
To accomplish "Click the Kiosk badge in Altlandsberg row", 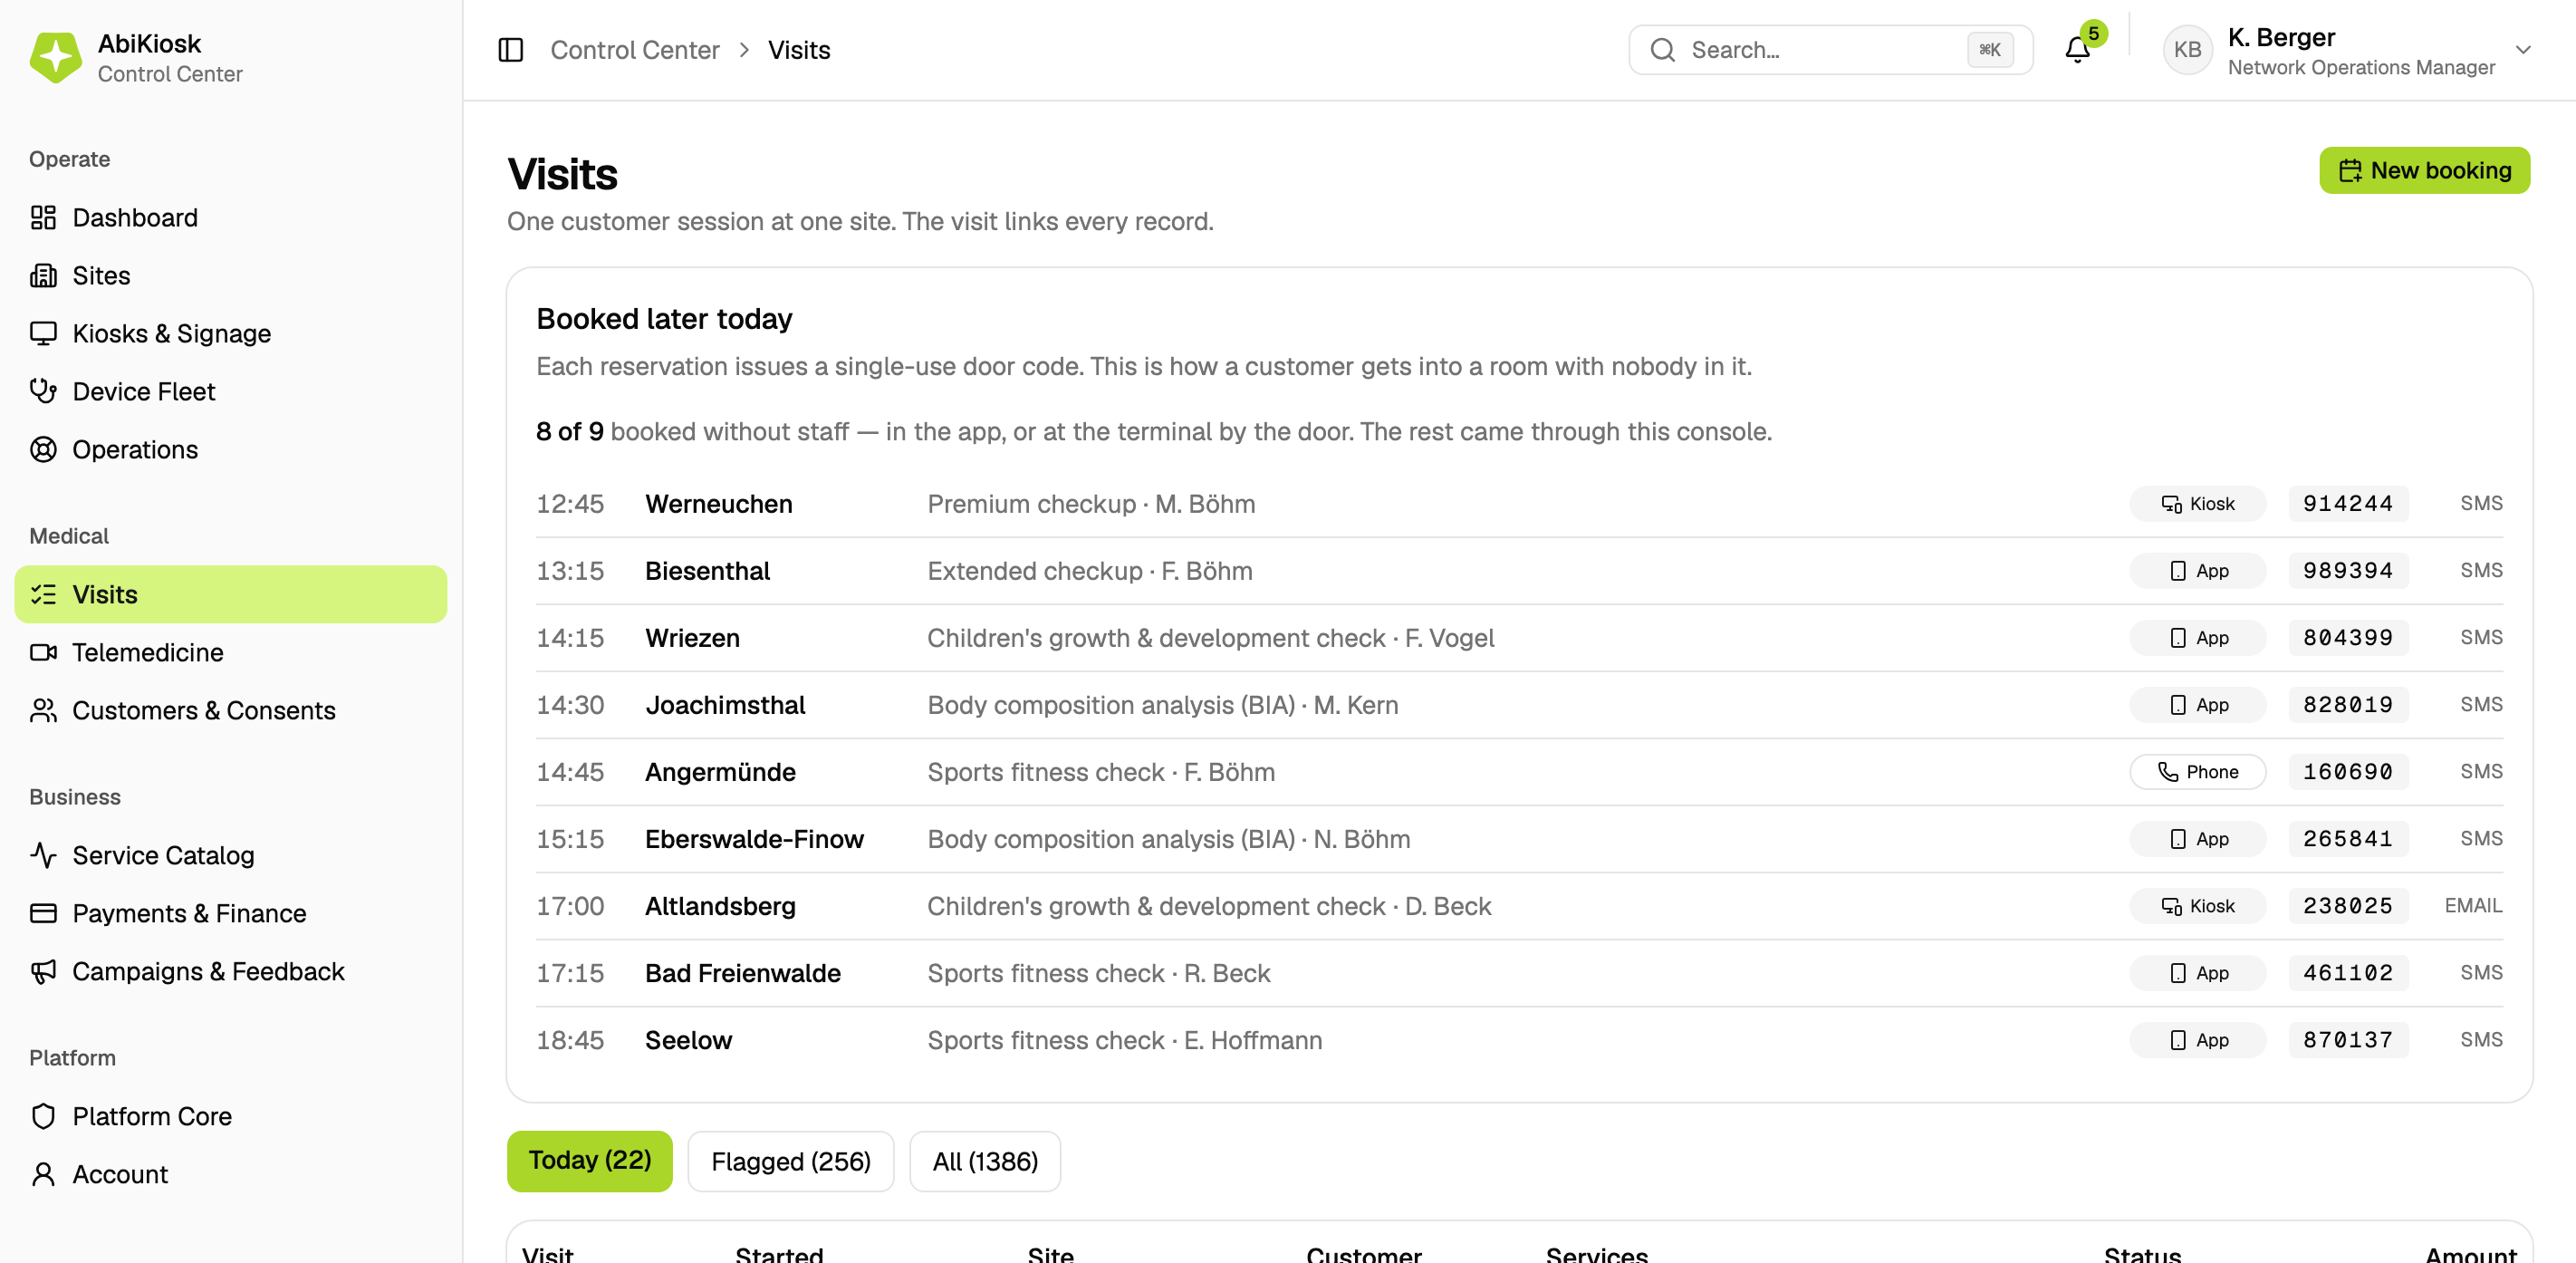I will [x=2197, y=906].
